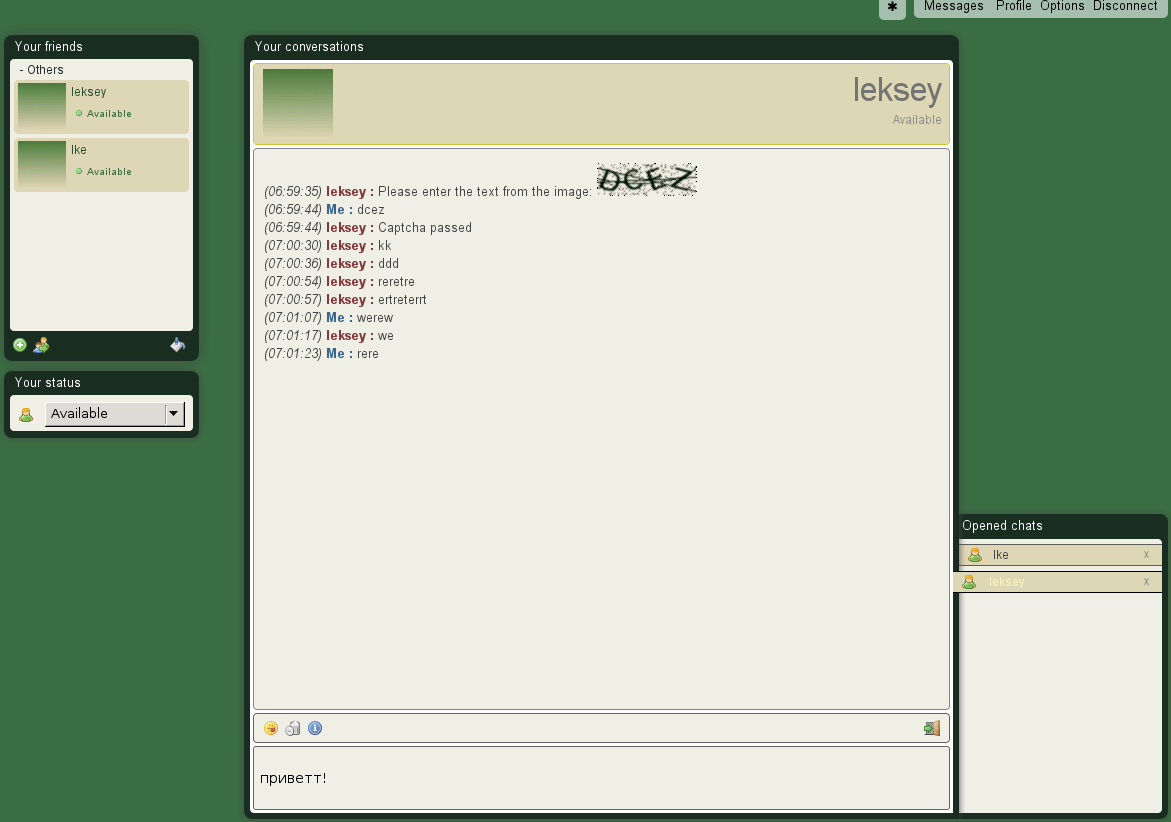Click the green add friend plus icon
This screenshot has width=1171, height=822.
20,345
